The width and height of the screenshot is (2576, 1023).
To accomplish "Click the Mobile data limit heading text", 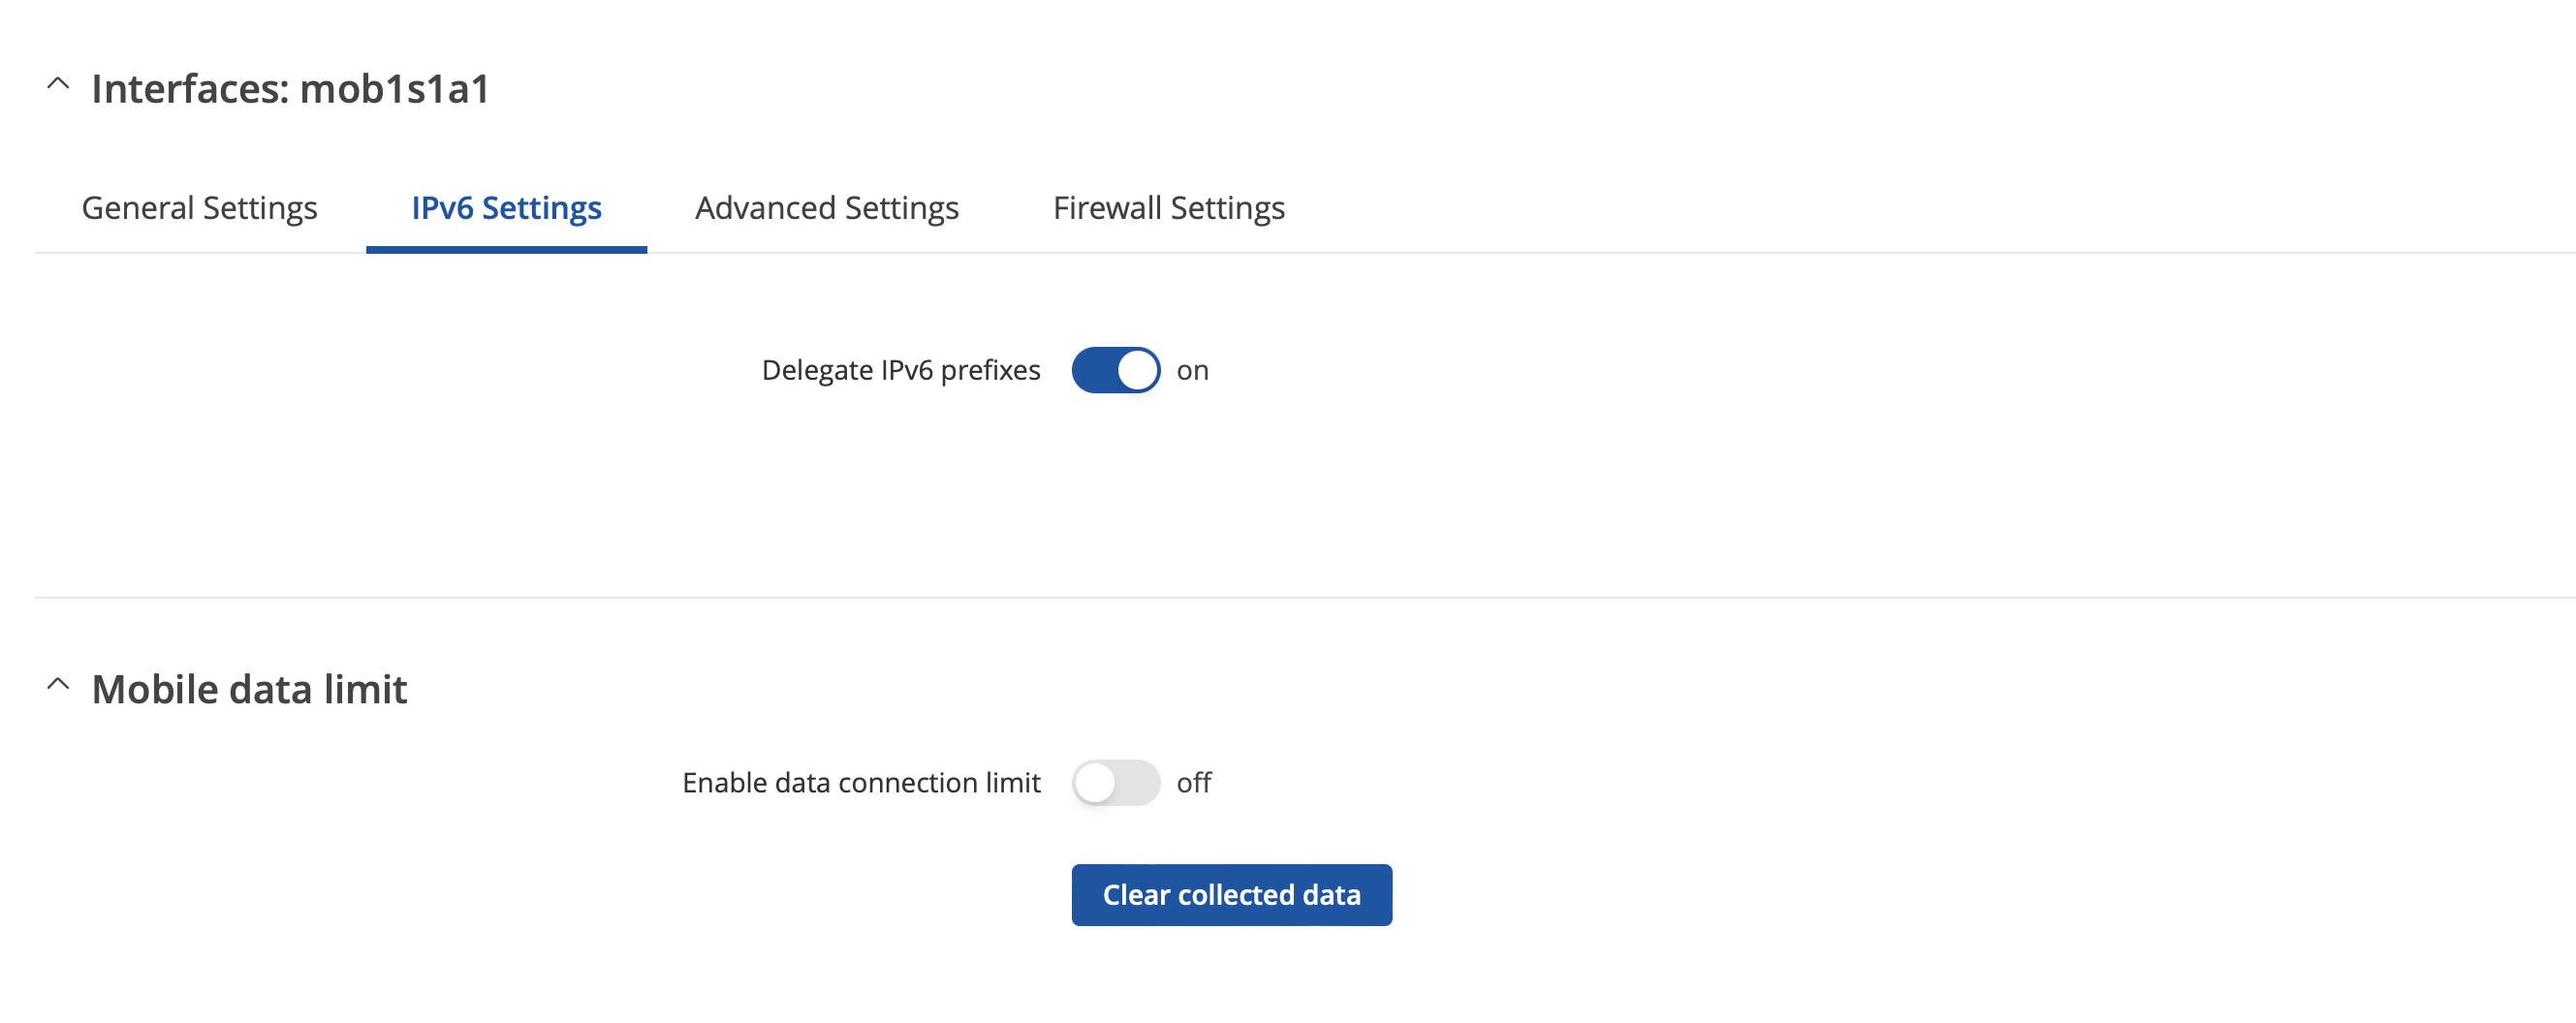I will click(249, 689).
